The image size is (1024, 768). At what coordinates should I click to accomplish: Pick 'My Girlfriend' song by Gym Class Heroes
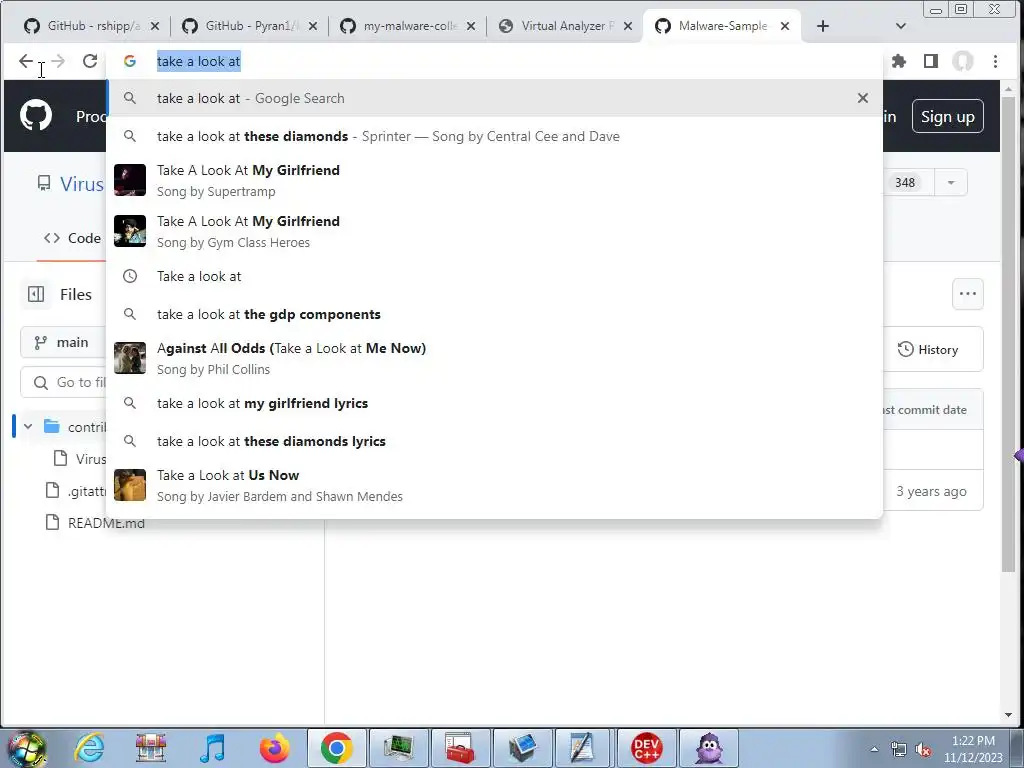(x=494, y=231)
